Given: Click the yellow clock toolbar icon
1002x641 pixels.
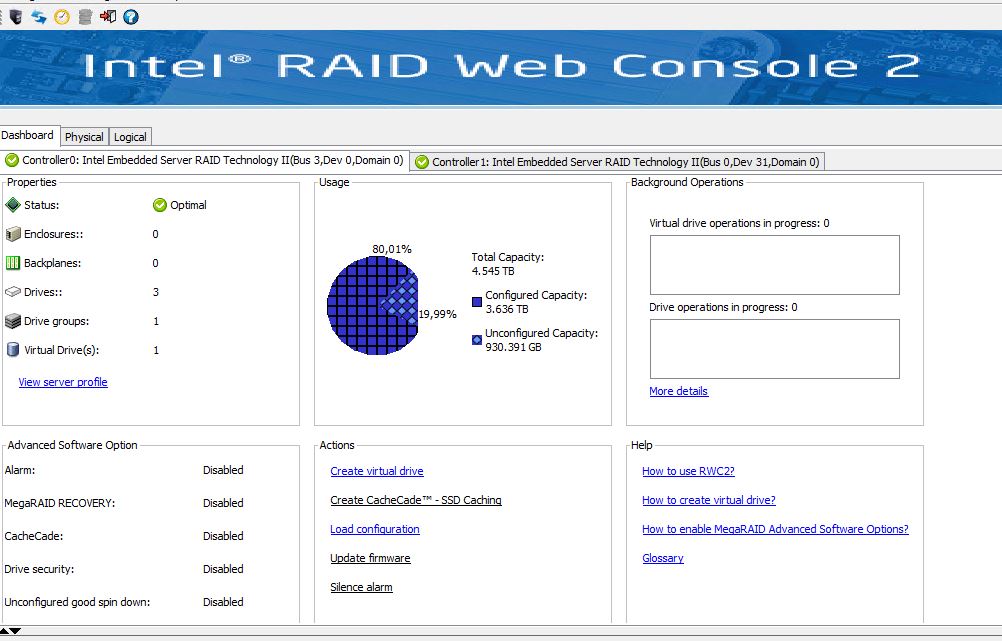Looking at the screenshot, I should click(x=62, y=17).
